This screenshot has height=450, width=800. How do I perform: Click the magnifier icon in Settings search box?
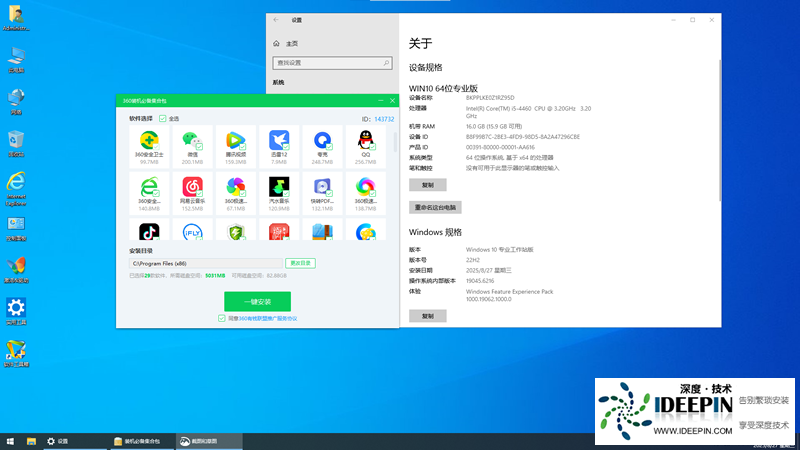386,63
